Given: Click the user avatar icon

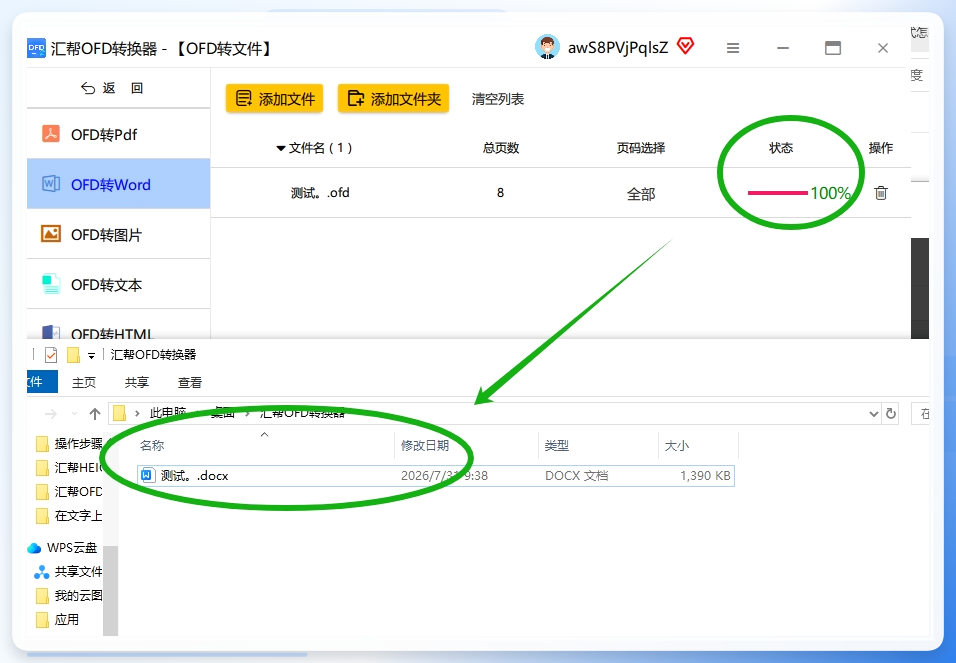Looking at the screenshot, I should pos(547,47).
